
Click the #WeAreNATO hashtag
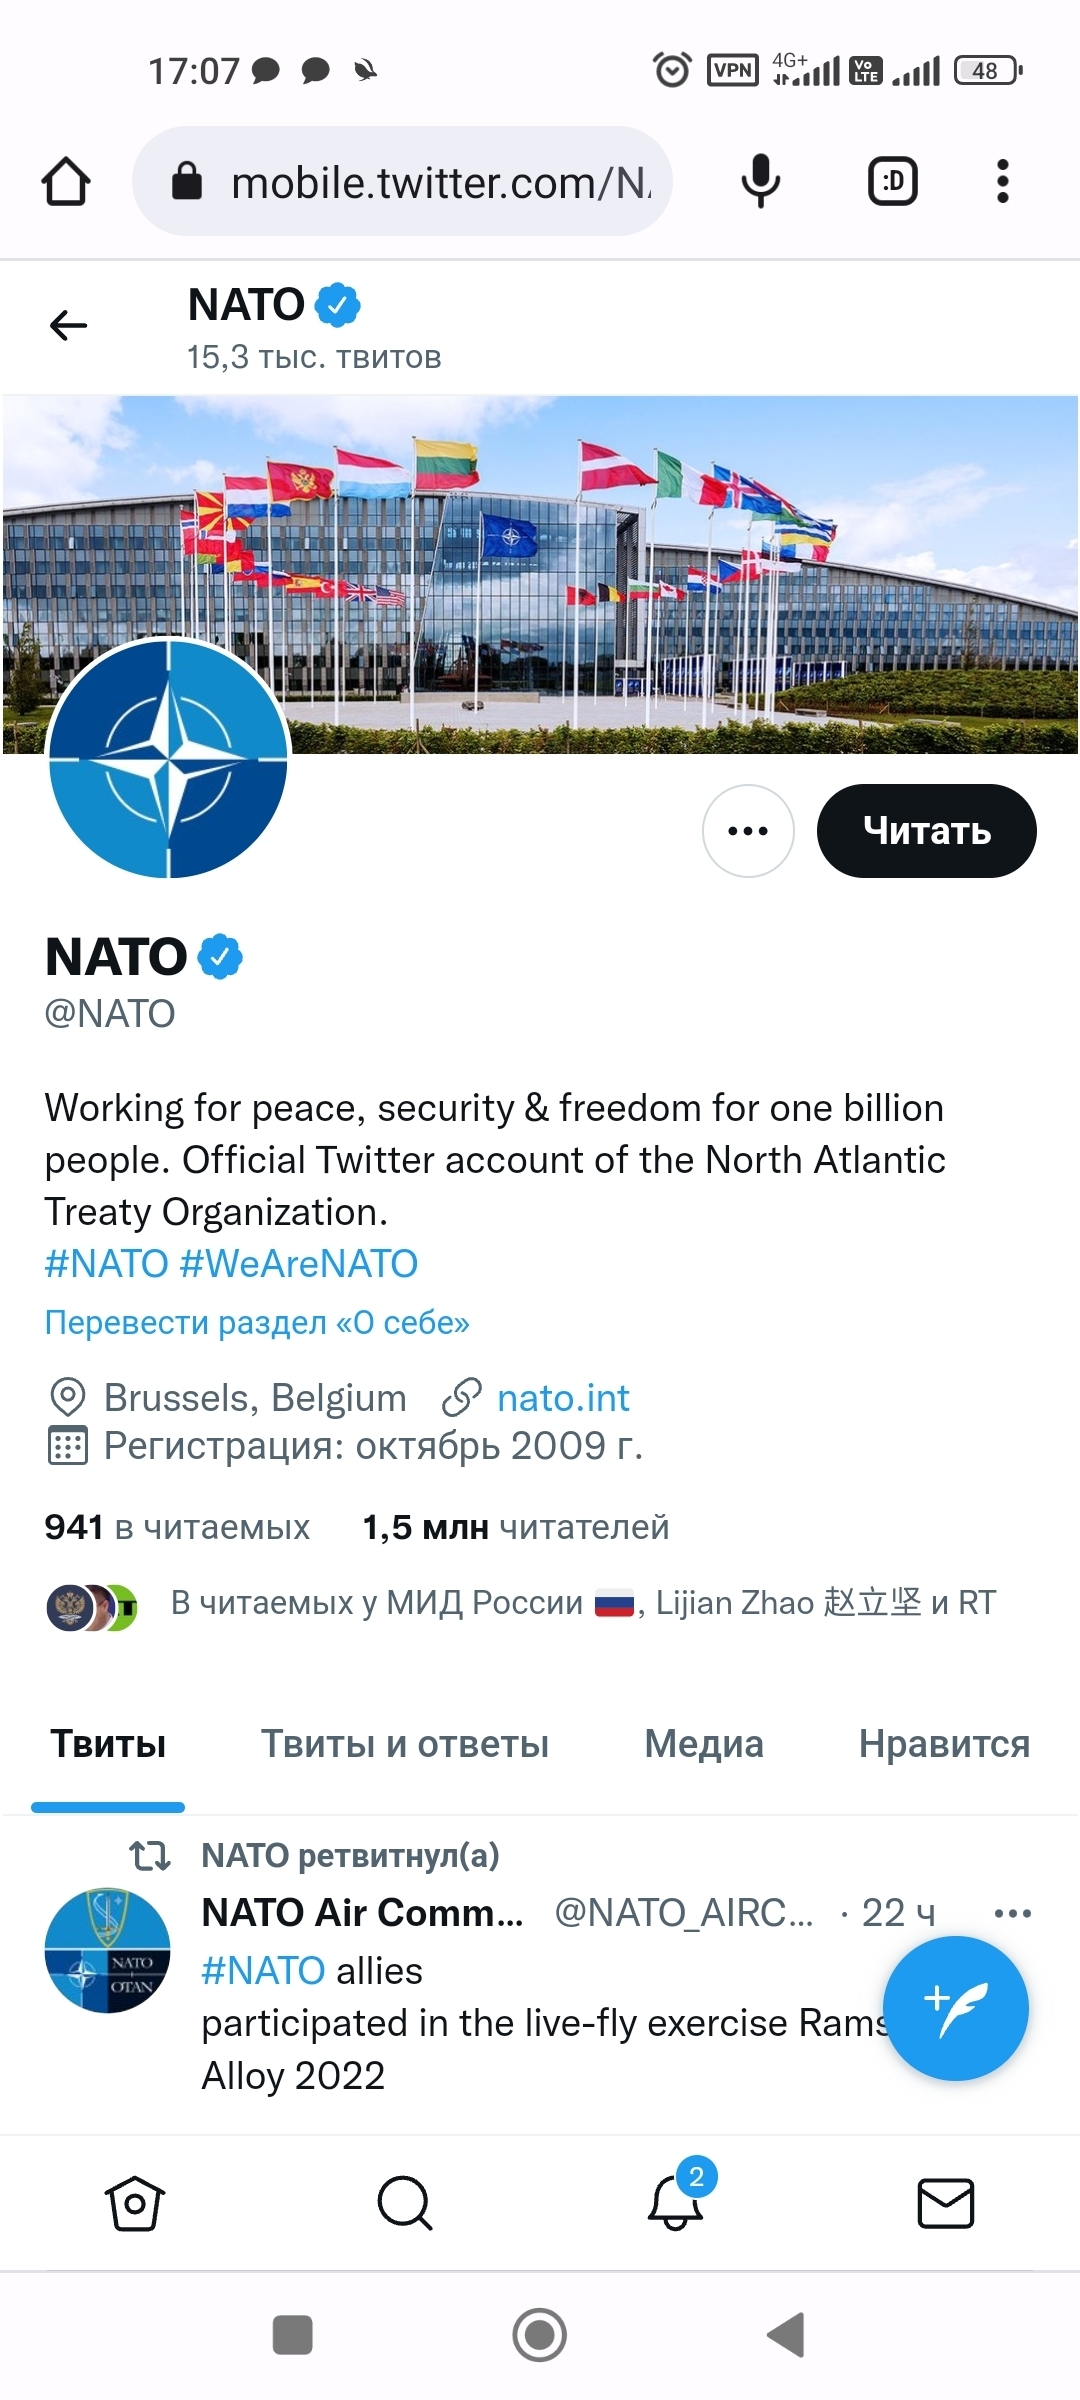[298, 1264]
